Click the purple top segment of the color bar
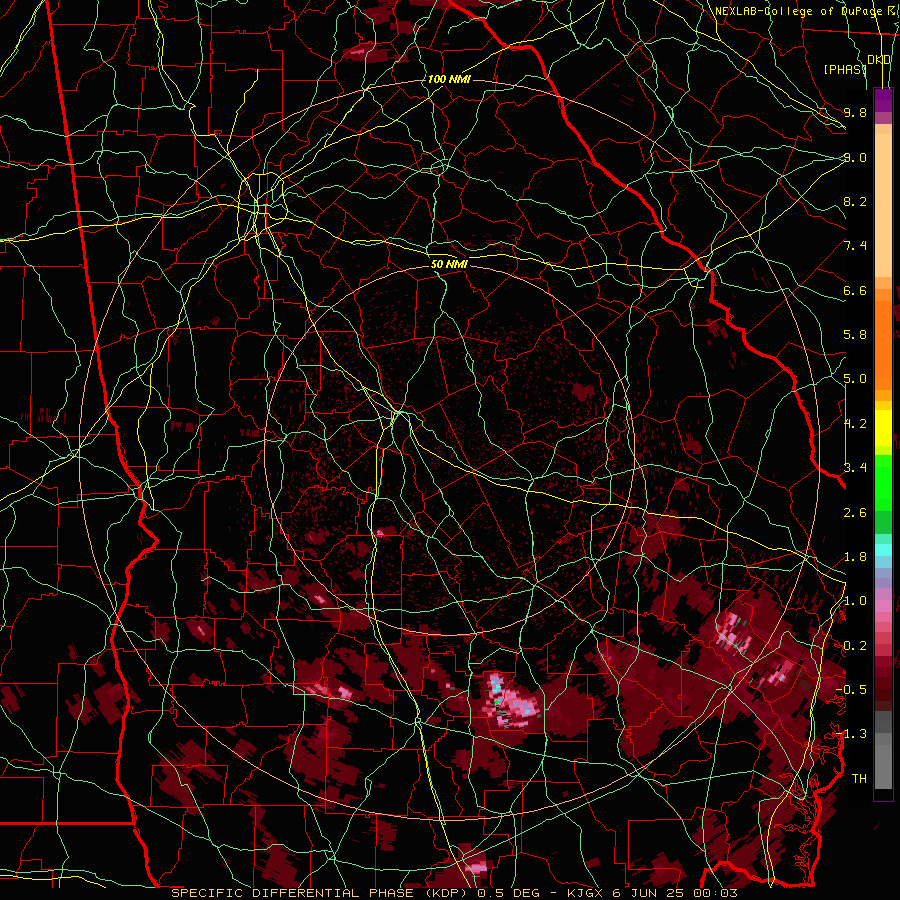The image size is (900, 900). pyautogui.click(x=883, y=100)
